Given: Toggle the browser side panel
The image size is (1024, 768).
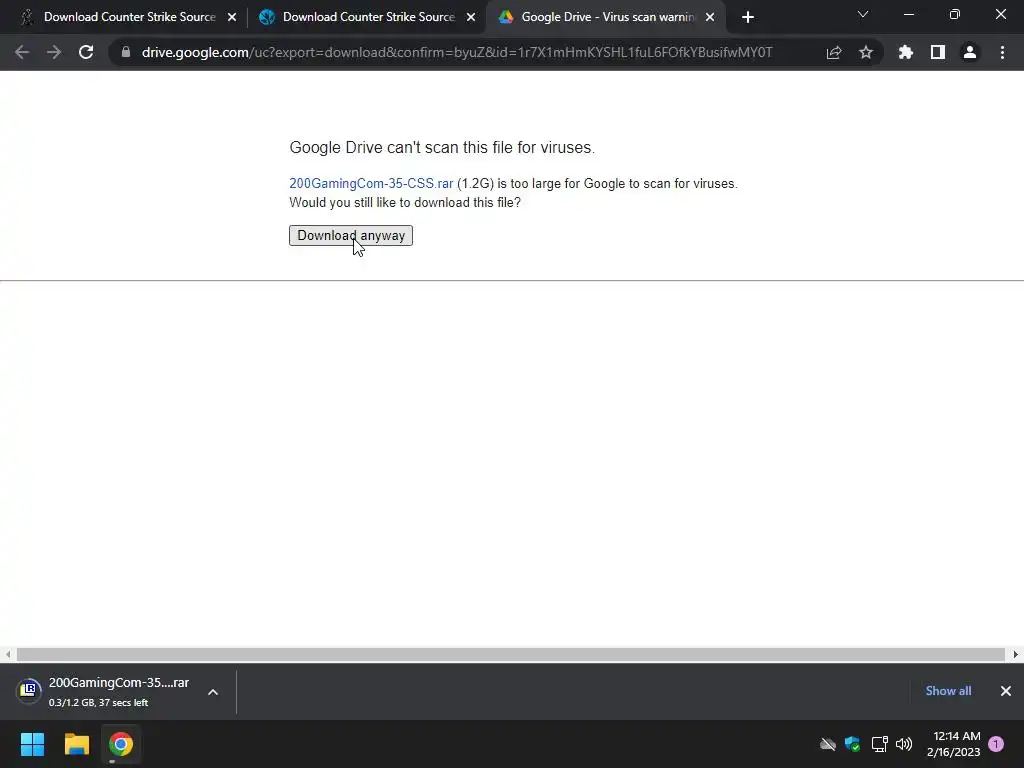Looking at the screenshot, I should (x=938, y=52).
